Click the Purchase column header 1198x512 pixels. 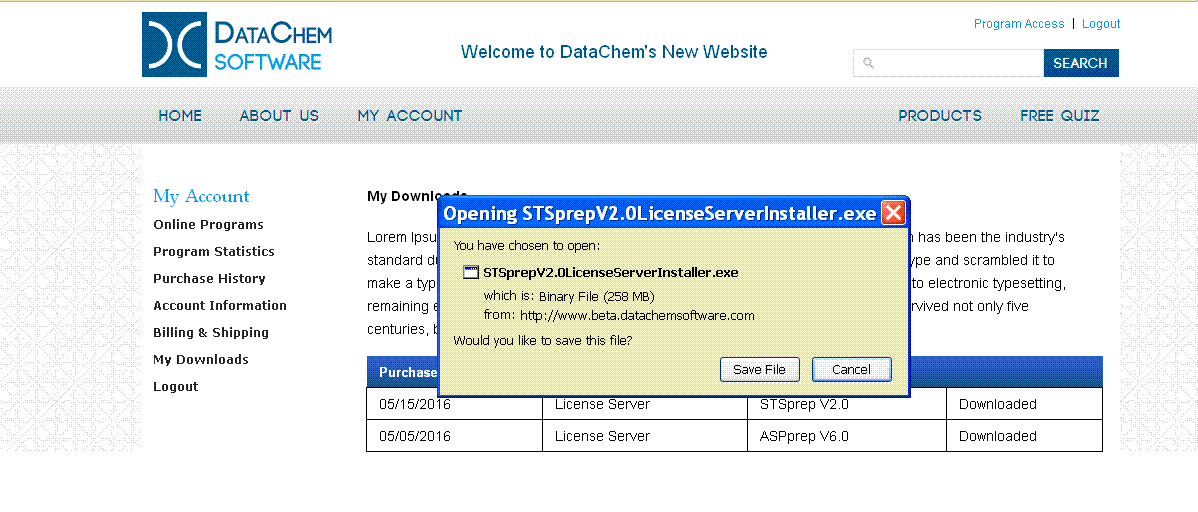[x=408, y=372]
